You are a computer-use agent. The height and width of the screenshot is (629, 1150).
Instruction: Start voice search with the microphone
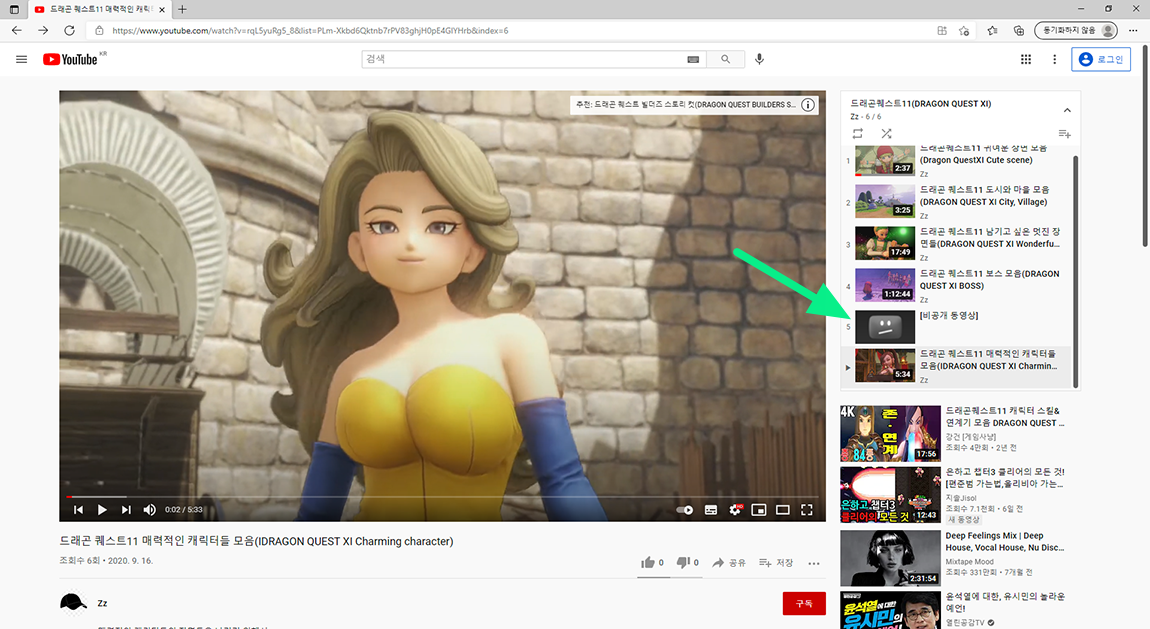759,59
